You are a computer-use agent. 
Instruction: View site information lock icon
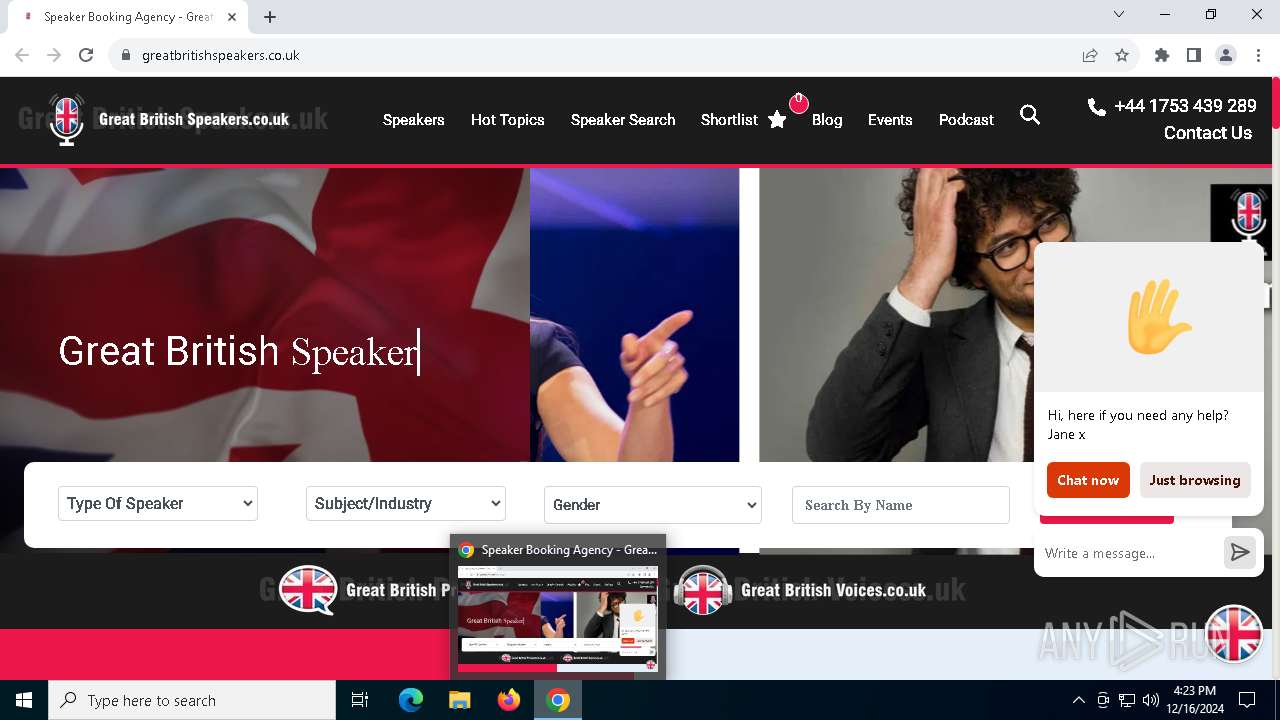pos(126,55)
